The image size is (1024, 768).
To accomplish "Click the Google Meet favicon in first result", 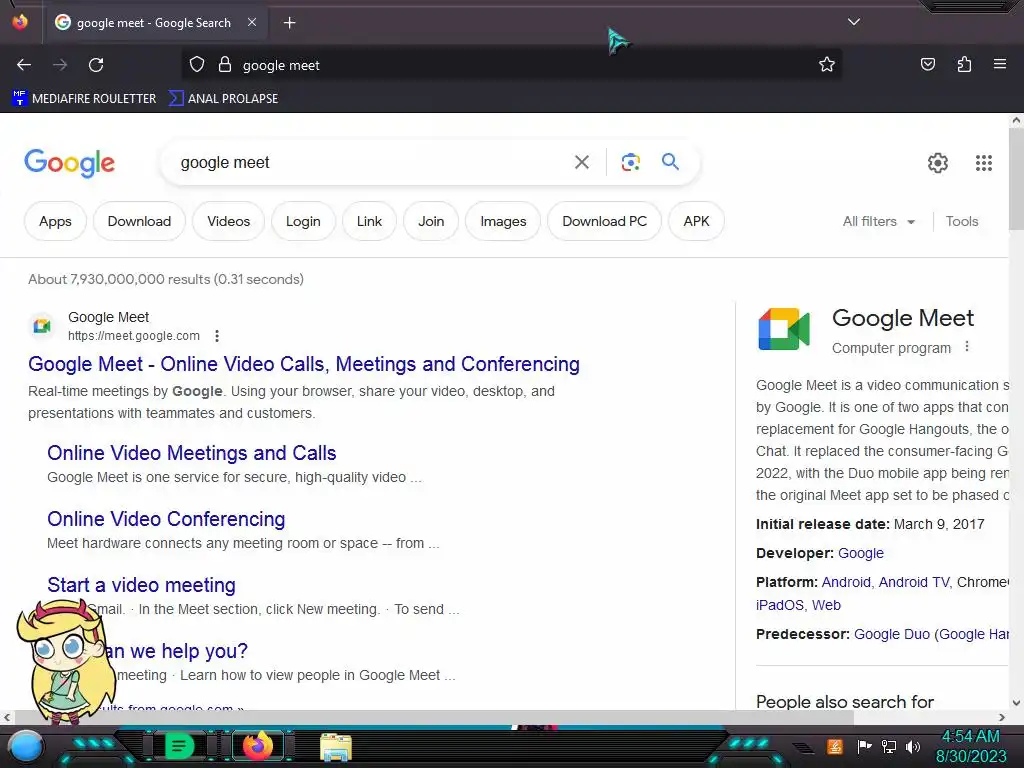I will click(42, 325).
